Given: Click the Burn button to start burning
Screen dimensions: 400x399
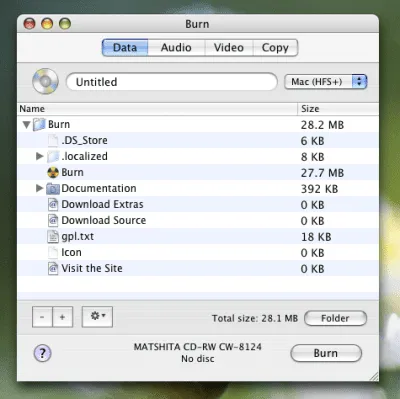Looking at the screenshot, I should pyautogui.click(x=326, y=353).
